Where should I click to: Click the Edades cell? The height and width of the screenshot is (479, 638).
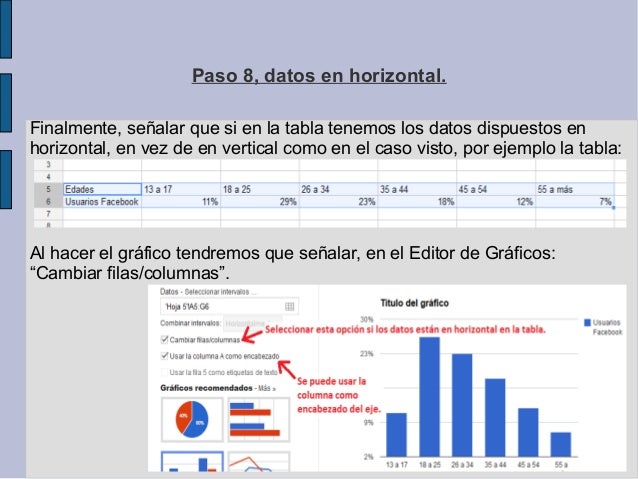click(x=102, y=189)
